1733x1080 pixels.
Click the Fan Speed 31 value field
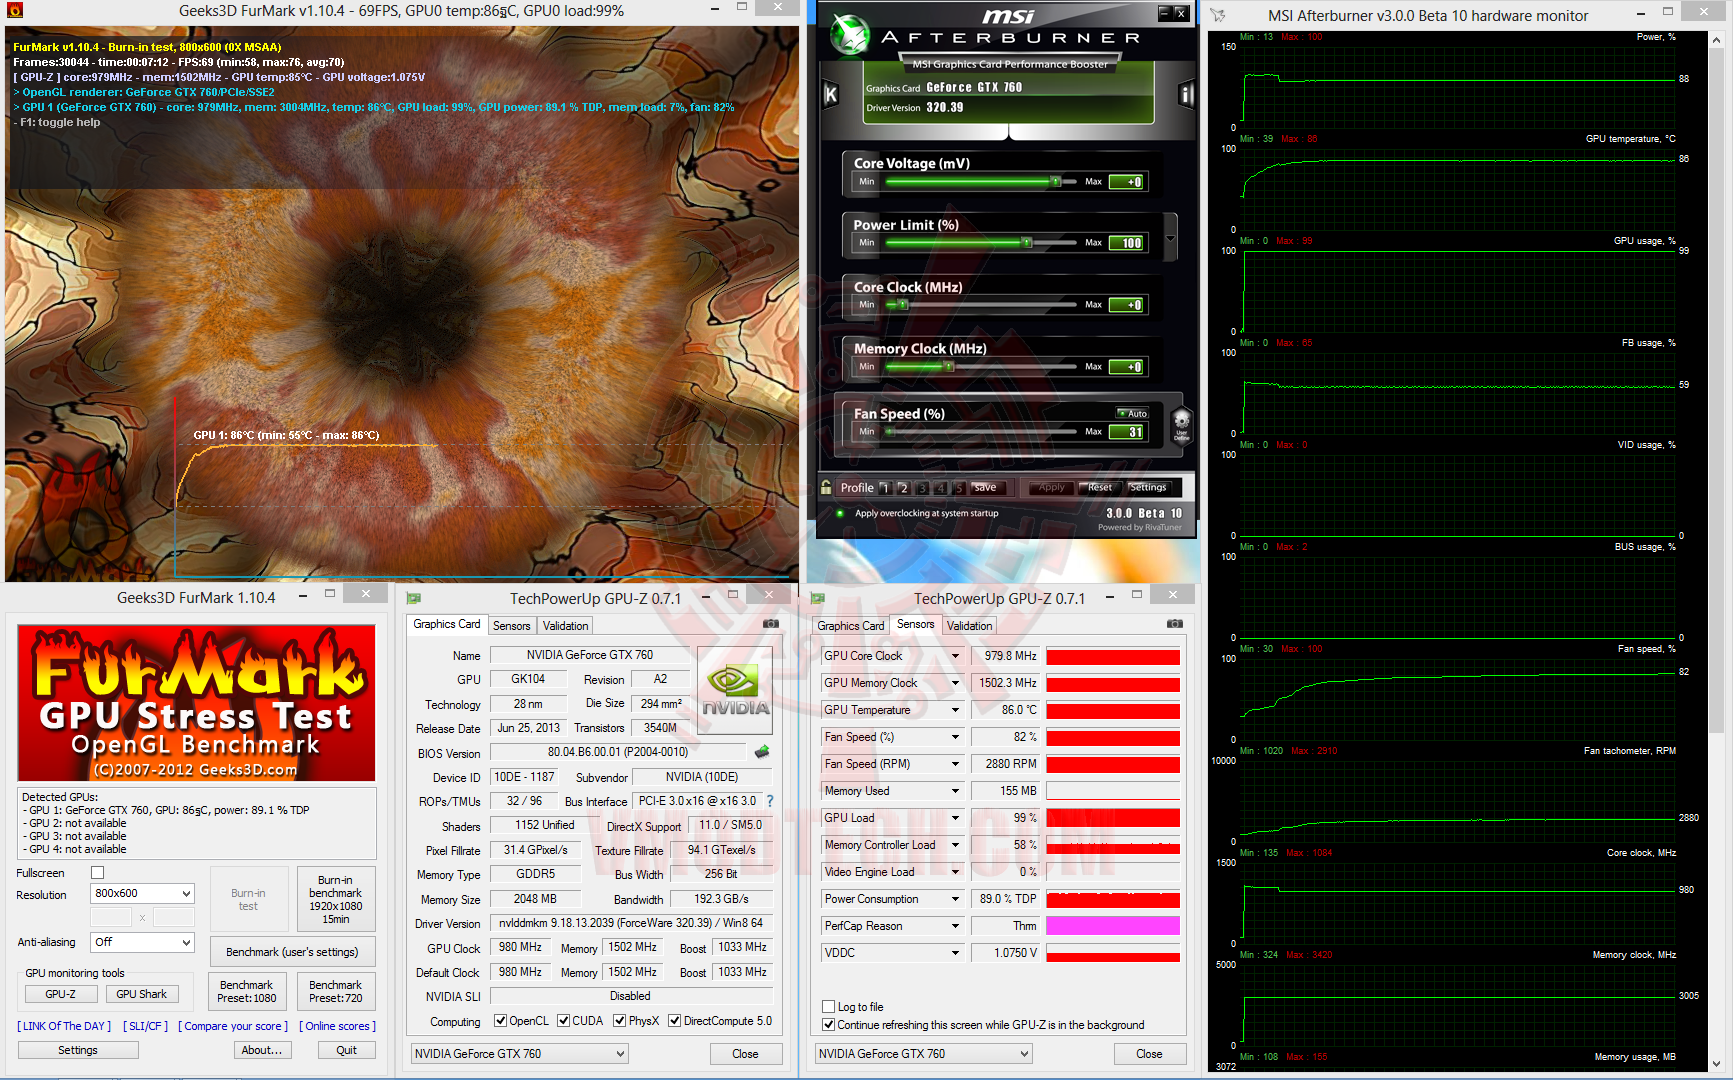click(1127, 432)
